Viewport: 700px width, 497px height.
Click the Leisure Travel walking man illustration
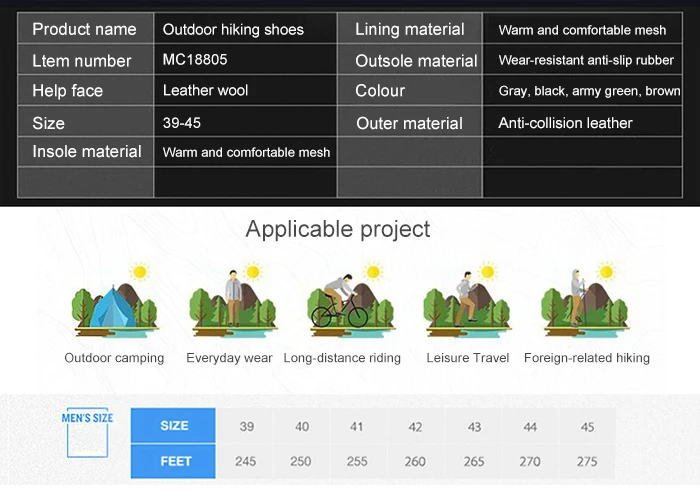[467, 299]
